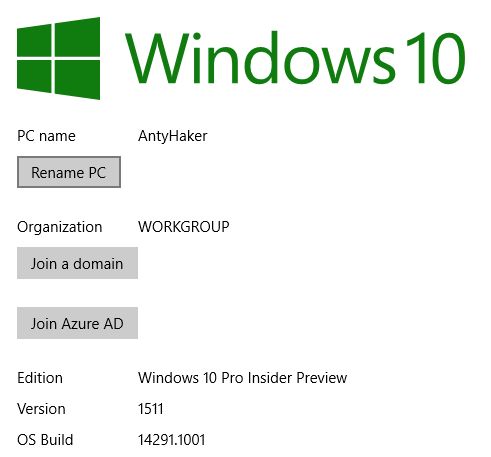Click the Join Azure AD button
Screen dimensions: 491x457
[x=77, y=323]
